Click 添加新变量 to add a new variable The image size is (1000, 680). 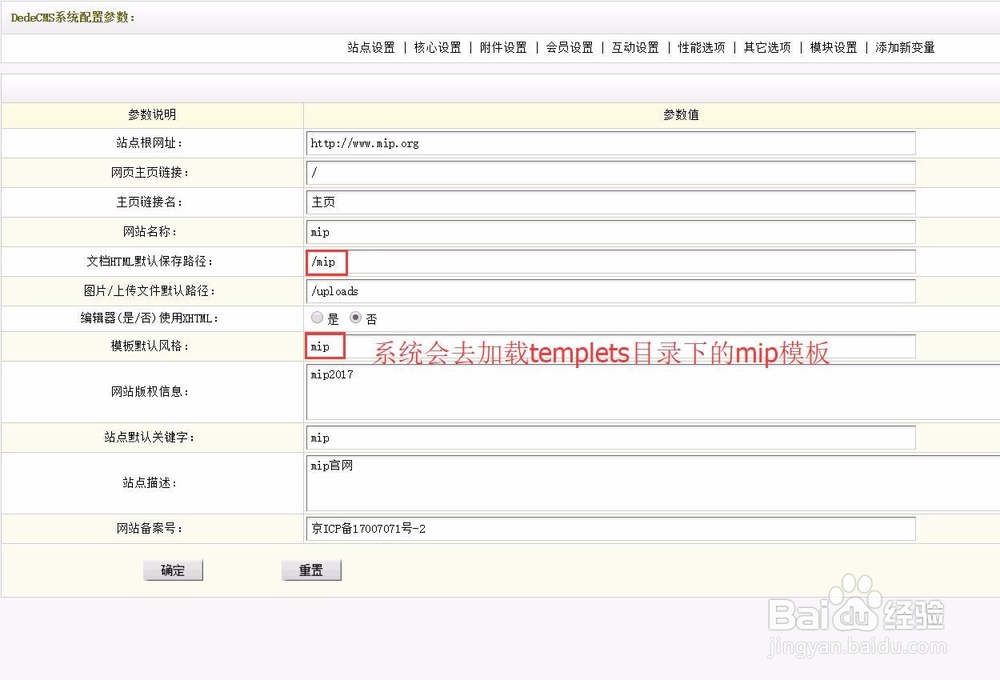pyautogui.click(x=903, y=47)
